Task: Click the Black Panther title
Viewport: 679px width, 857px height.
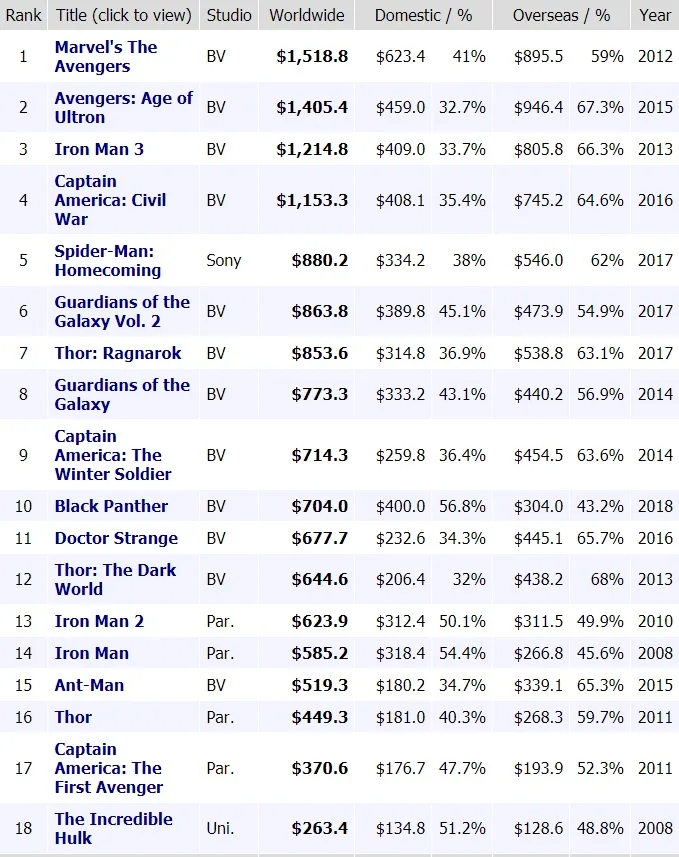Action: pyautogui.click(x=111, y=506)
